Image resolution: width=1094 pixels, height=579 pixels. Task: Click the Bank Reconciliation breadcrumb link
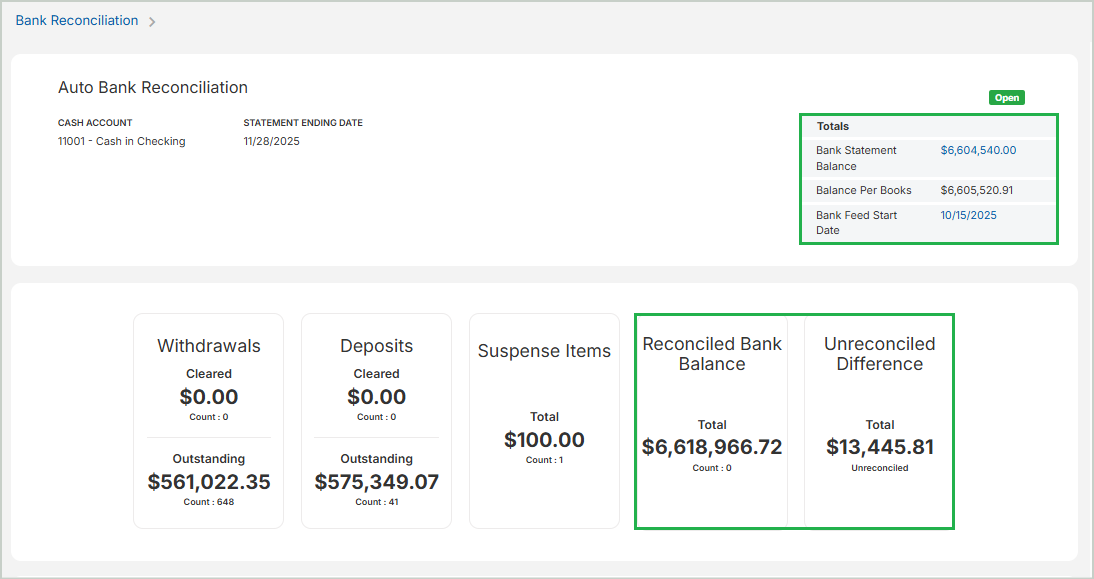coord(77,20)
